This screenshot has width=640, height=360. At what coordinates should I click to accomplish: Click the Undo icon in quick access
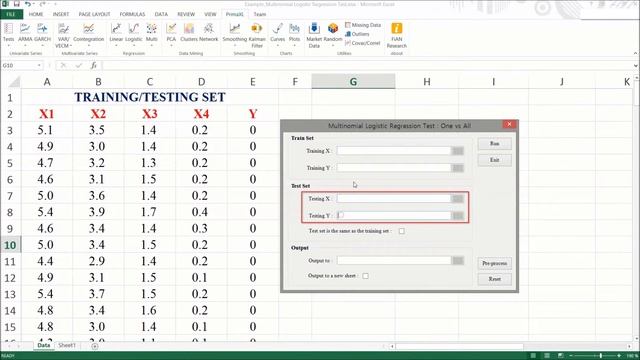tap(28, 4)
